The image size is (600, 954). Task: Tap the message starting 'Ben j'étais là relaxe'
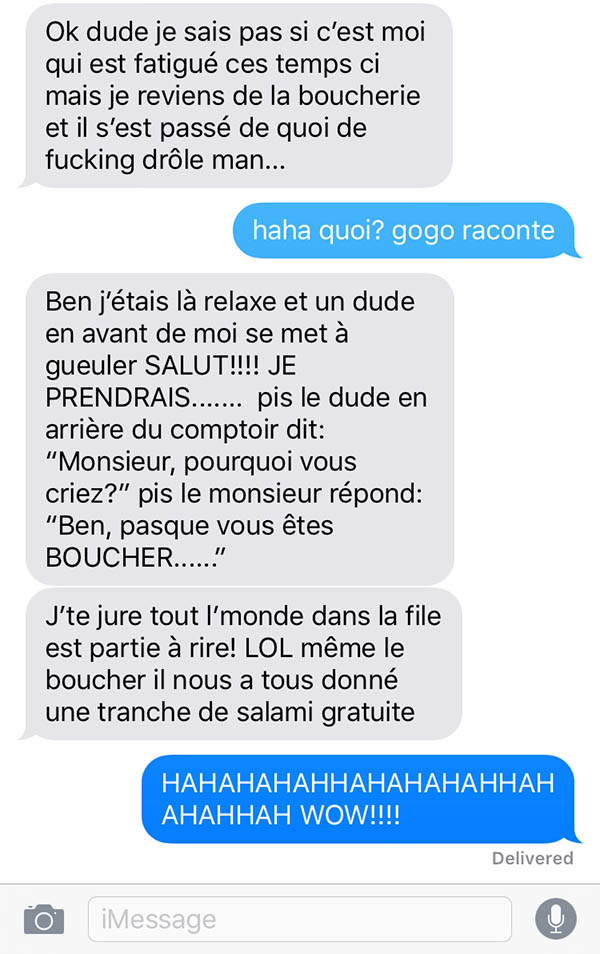[239, 429]
